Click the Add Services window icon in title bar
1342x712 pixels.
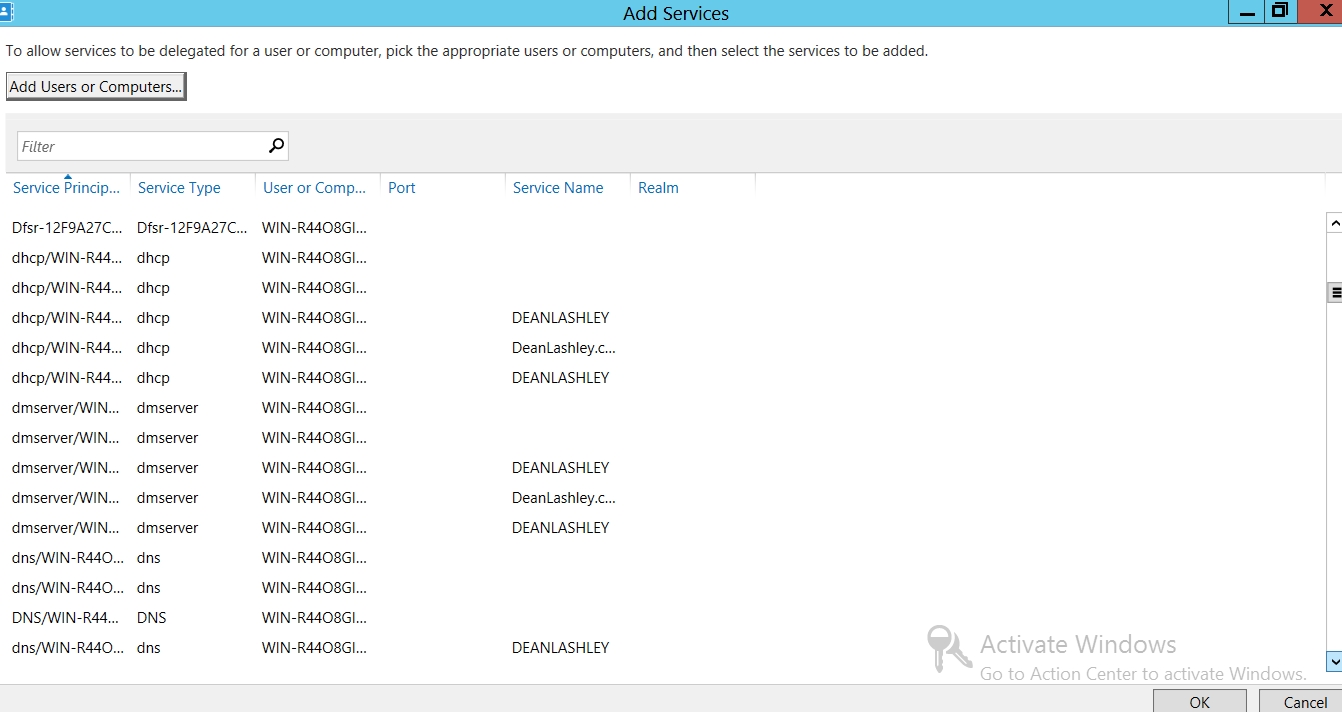pos(6,12)
